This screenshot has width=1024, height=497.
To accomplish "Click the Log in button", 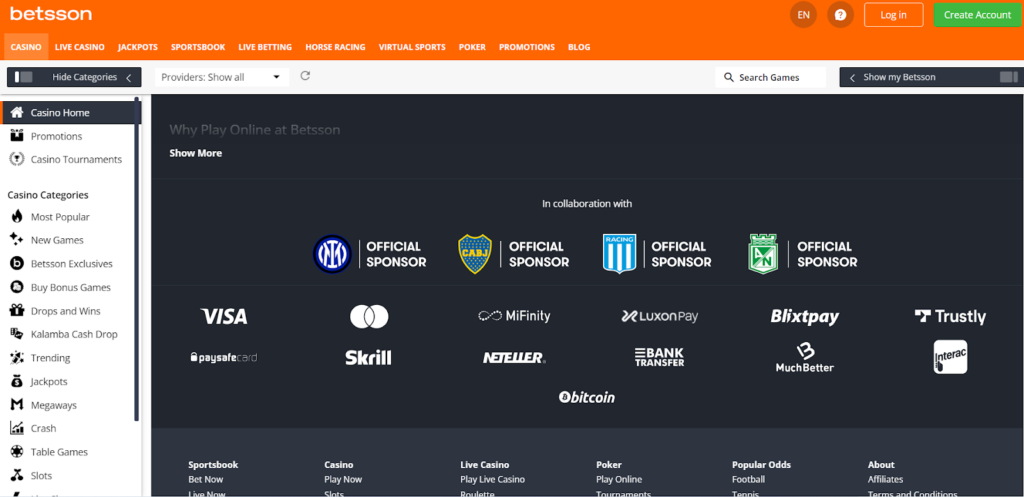I will (893, 15).
